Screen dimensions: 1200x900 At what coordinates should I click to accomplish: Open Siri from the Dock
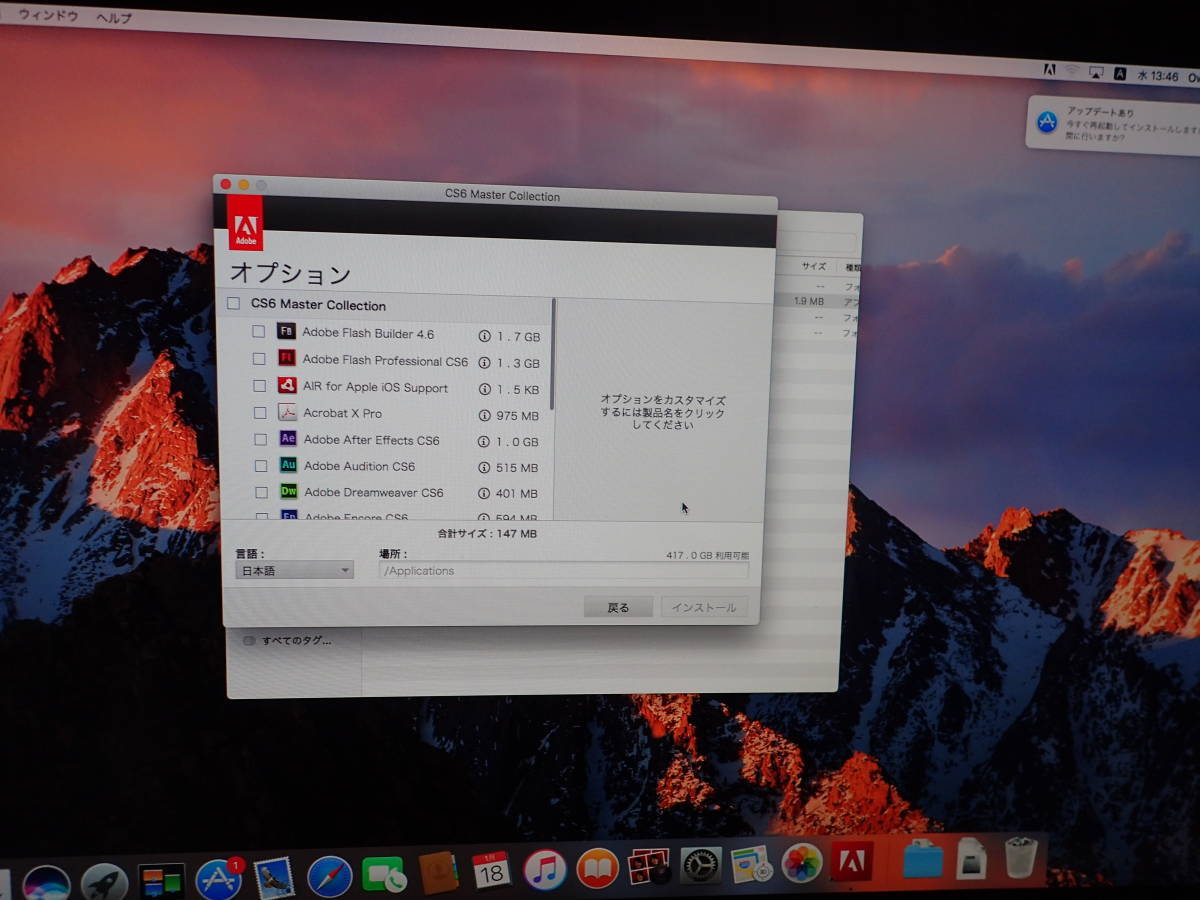46,884
